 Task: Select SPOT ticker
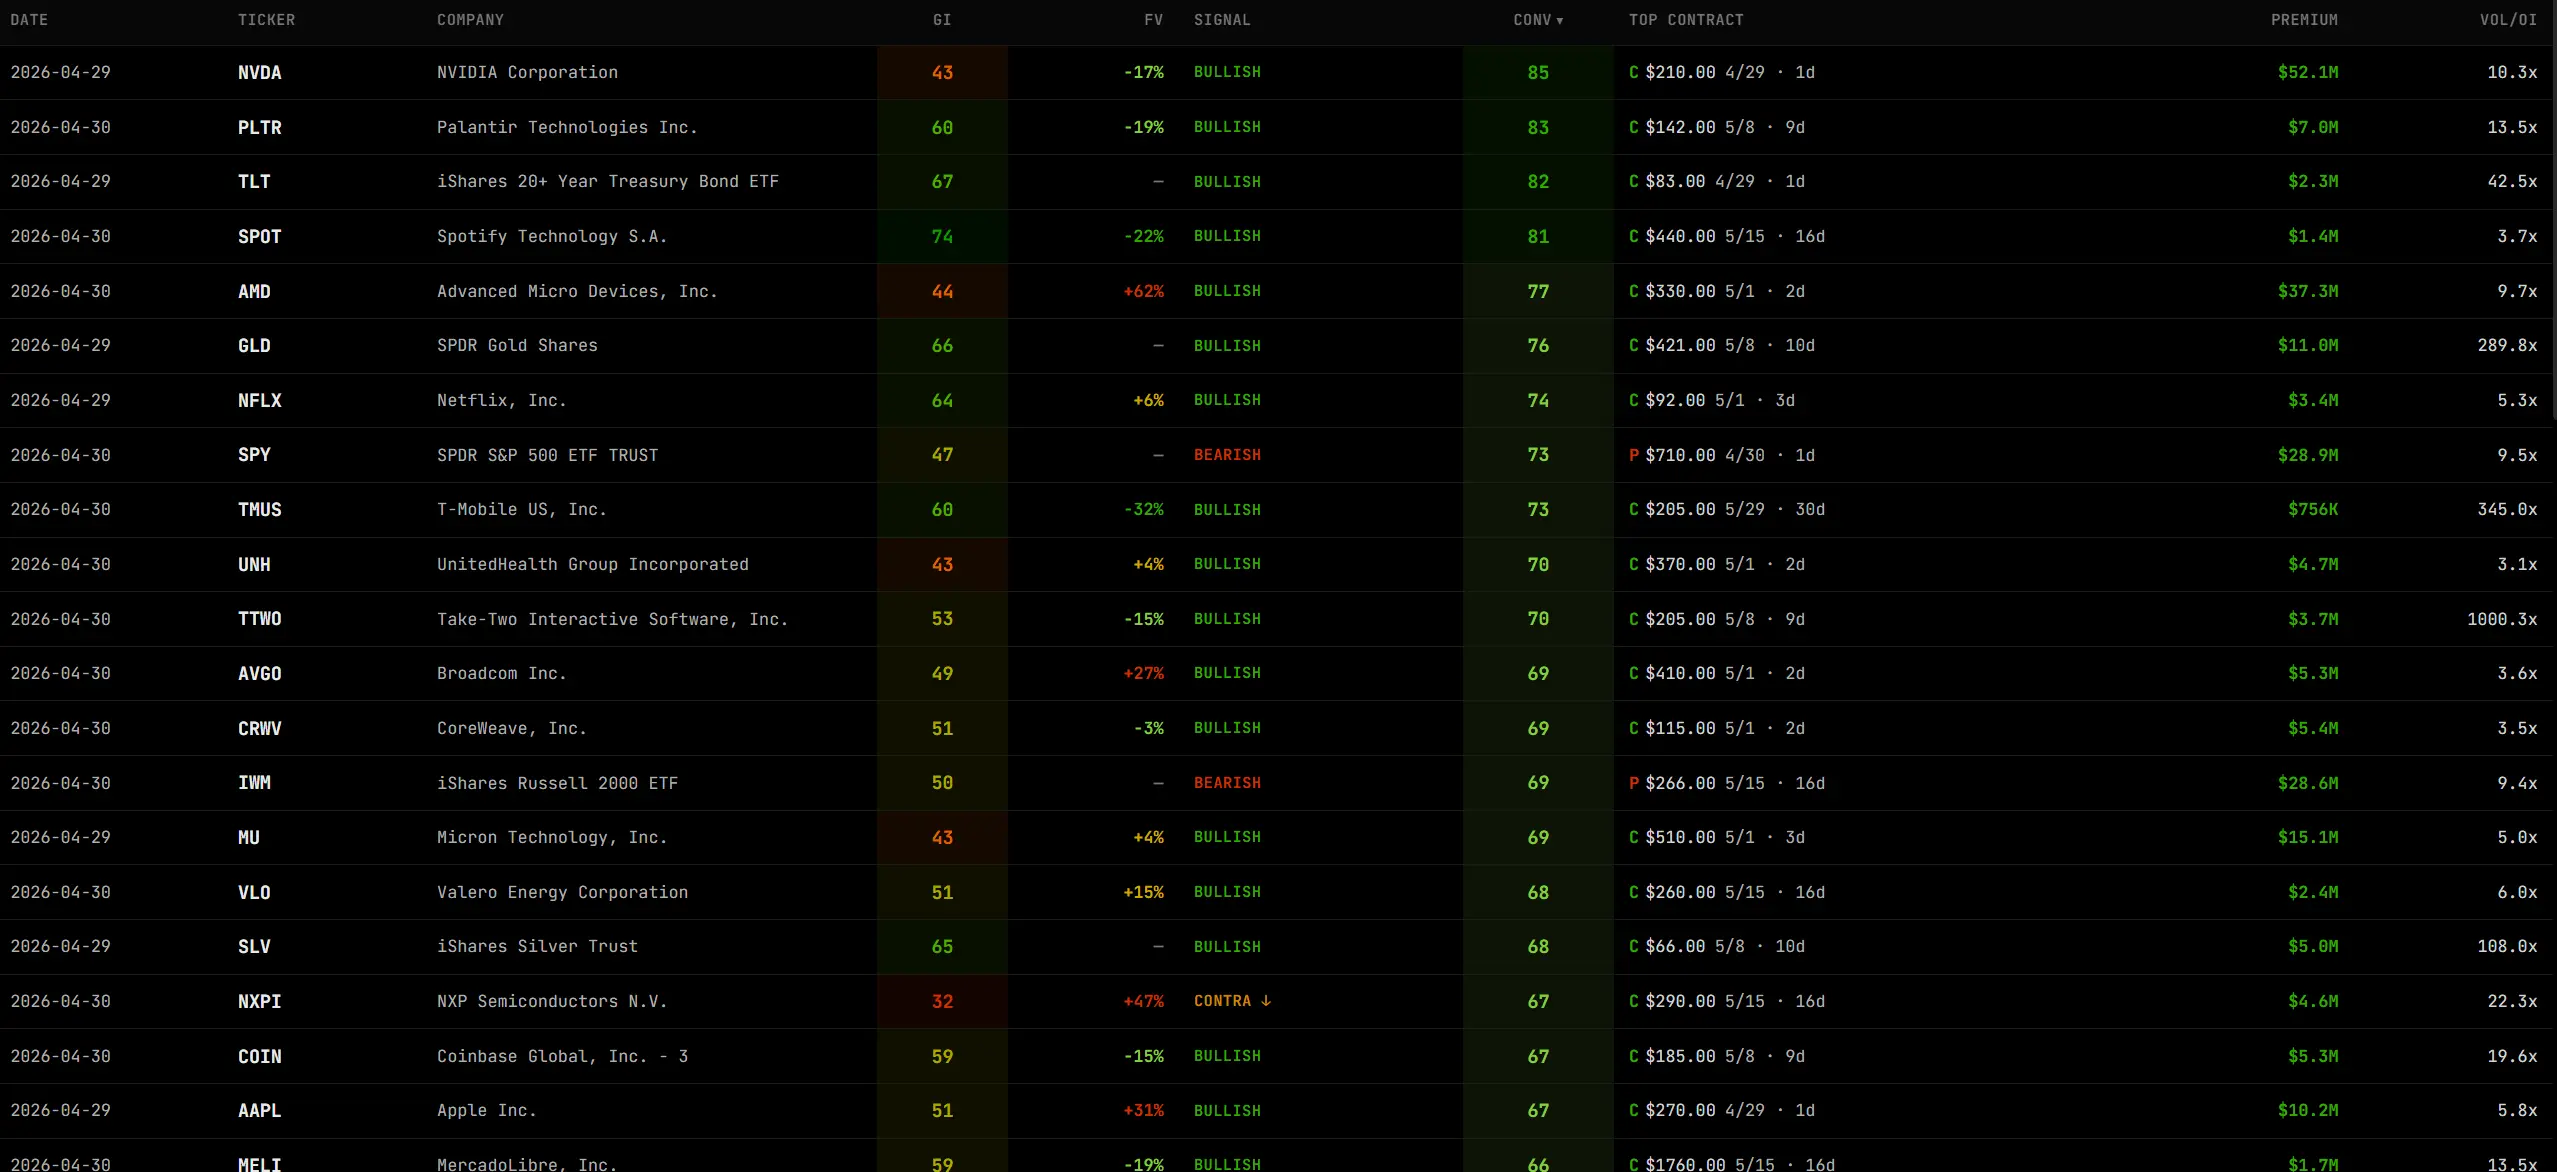tap(260, 237)
